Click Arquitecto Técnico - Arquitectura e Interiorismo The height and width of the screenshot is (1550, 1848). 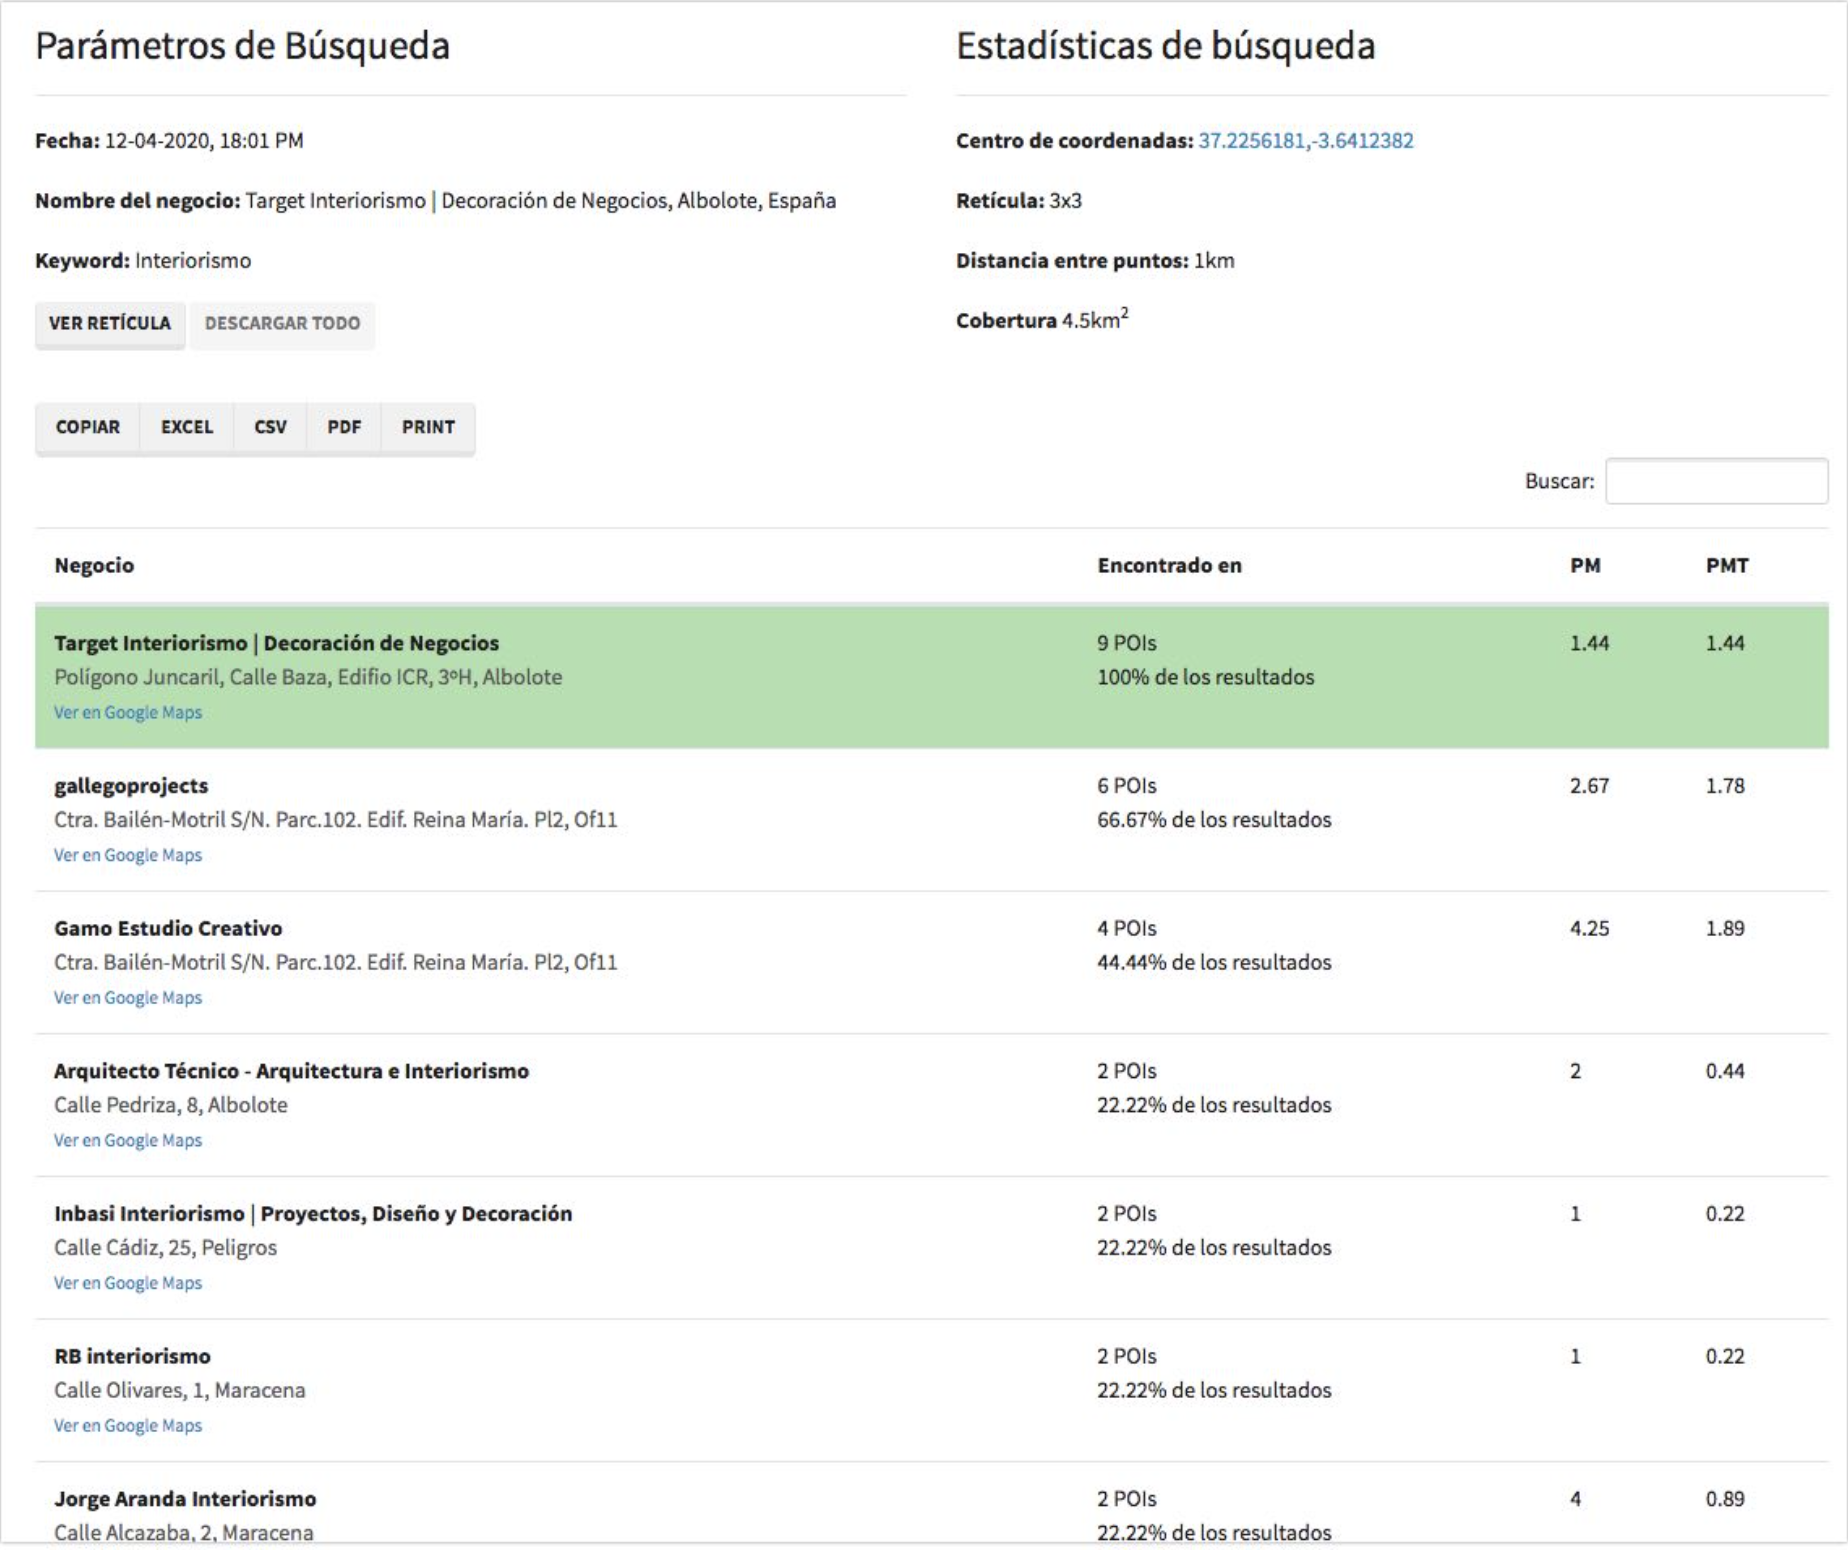tap(291, 1072)
